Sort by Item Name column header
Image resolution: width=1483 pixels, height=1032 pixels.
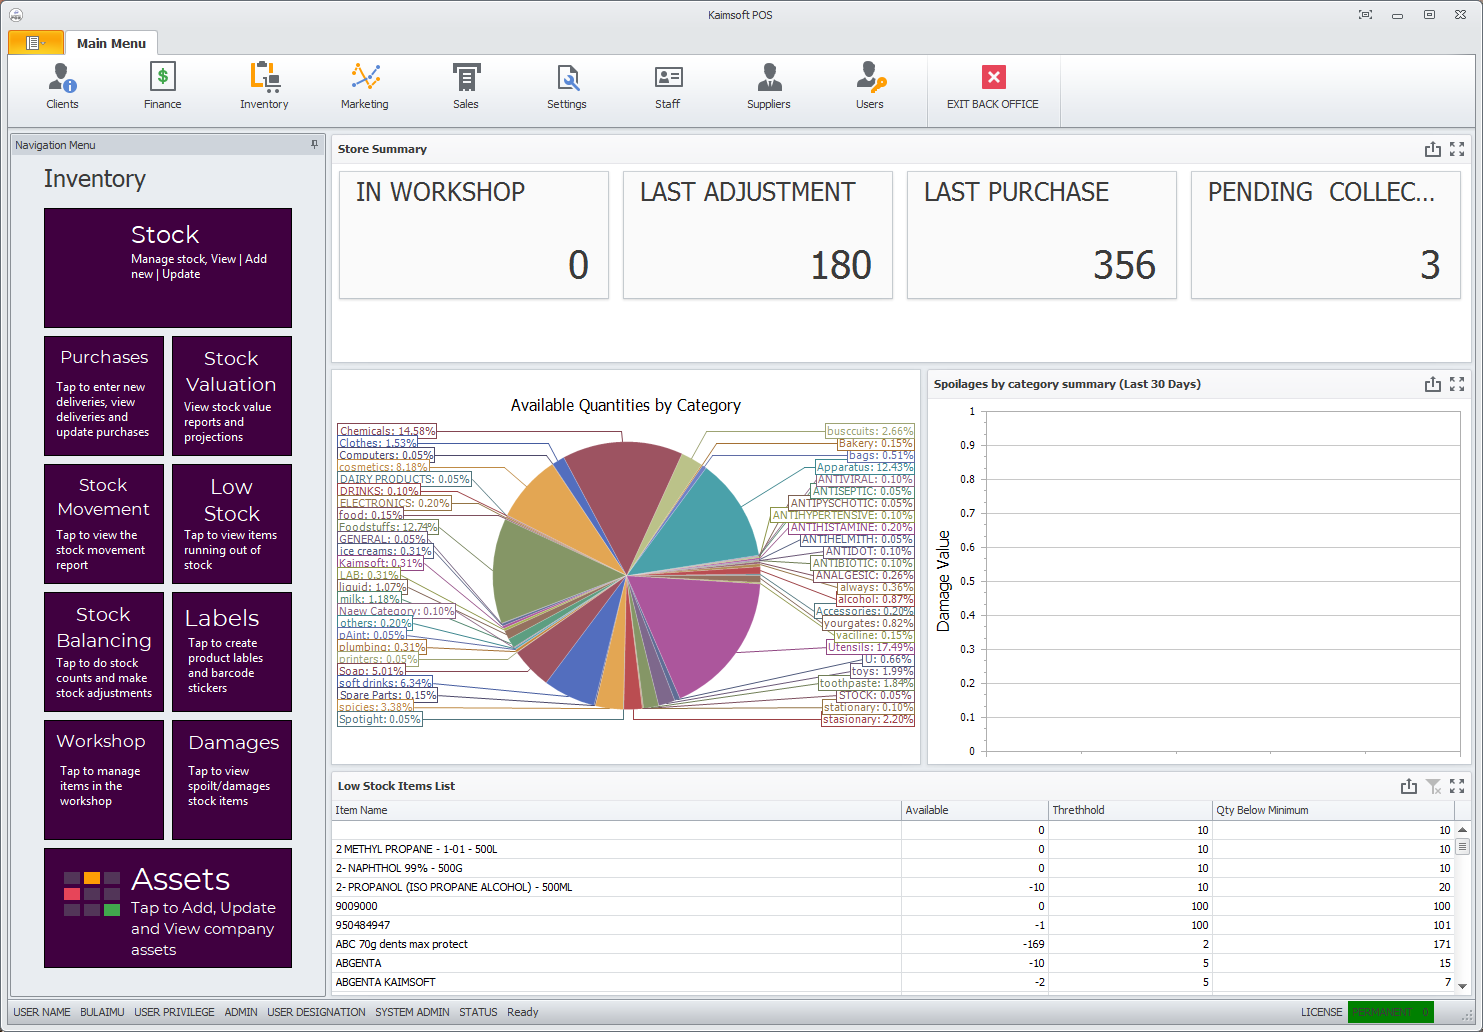[x=616, y=810]
